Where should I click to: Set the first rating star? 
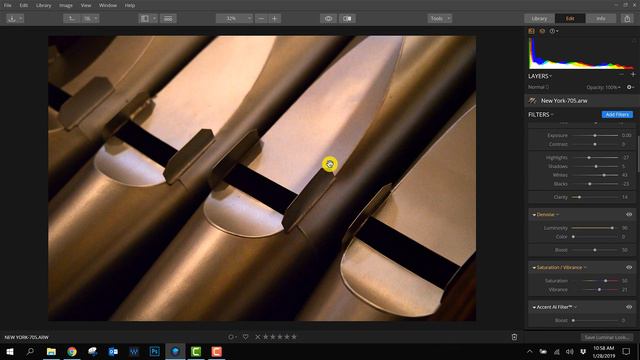click(266, 337)
